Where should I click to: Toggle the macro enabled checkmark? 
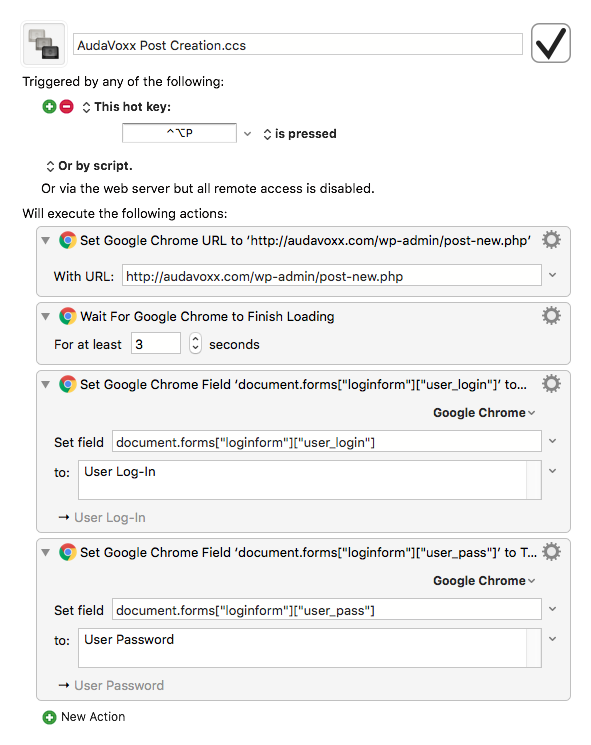point(551,43)
